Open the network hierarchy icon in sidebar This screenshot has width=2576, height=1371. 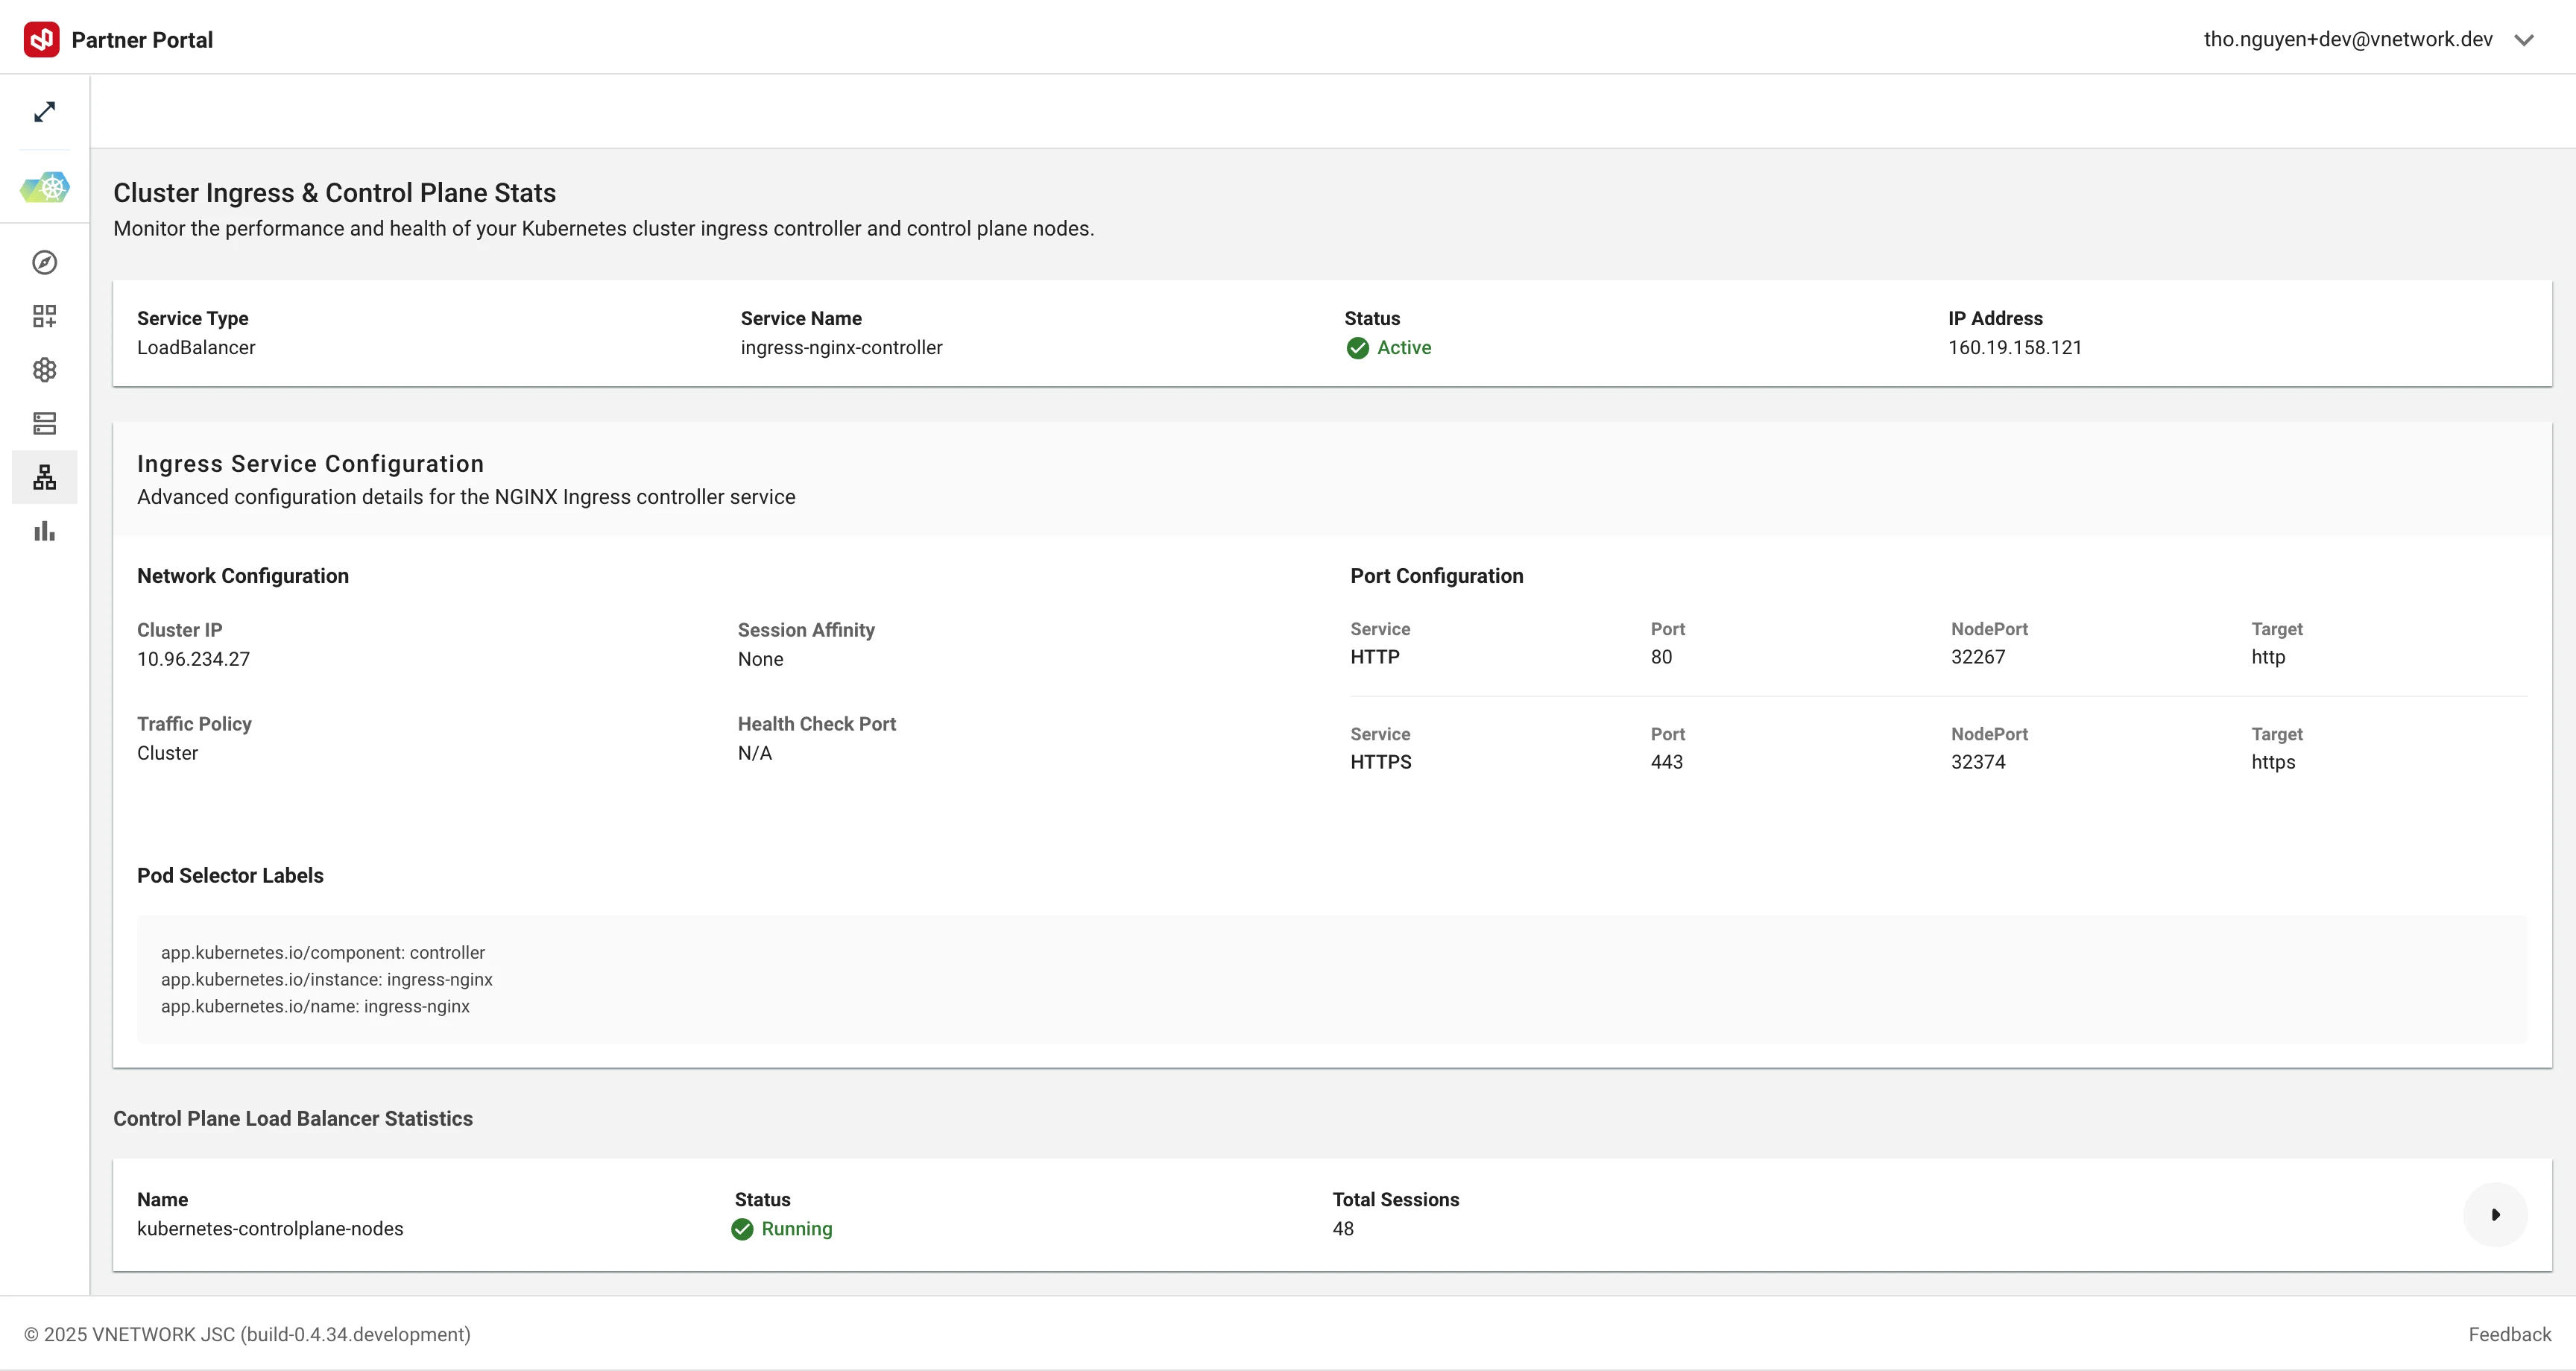44,477
